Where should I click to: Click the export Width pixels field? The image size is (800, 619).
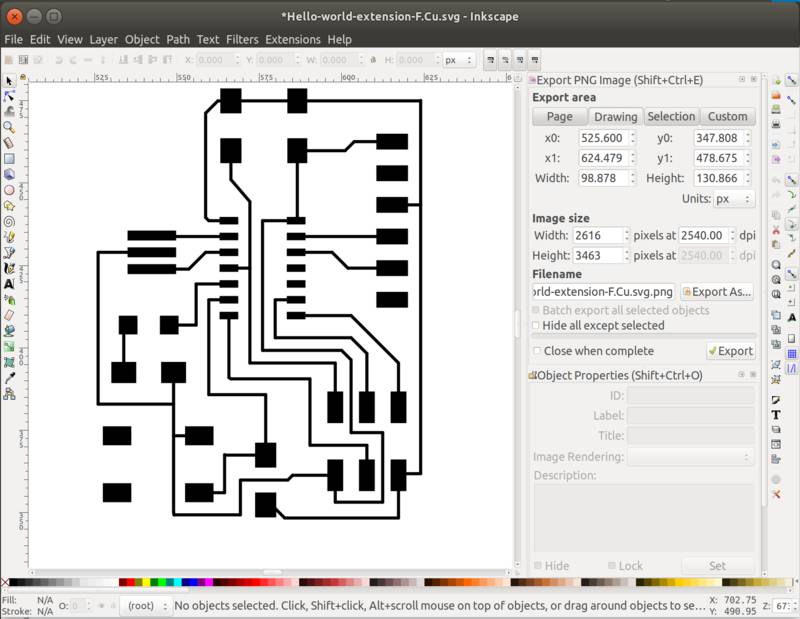(x=598, y=235)
